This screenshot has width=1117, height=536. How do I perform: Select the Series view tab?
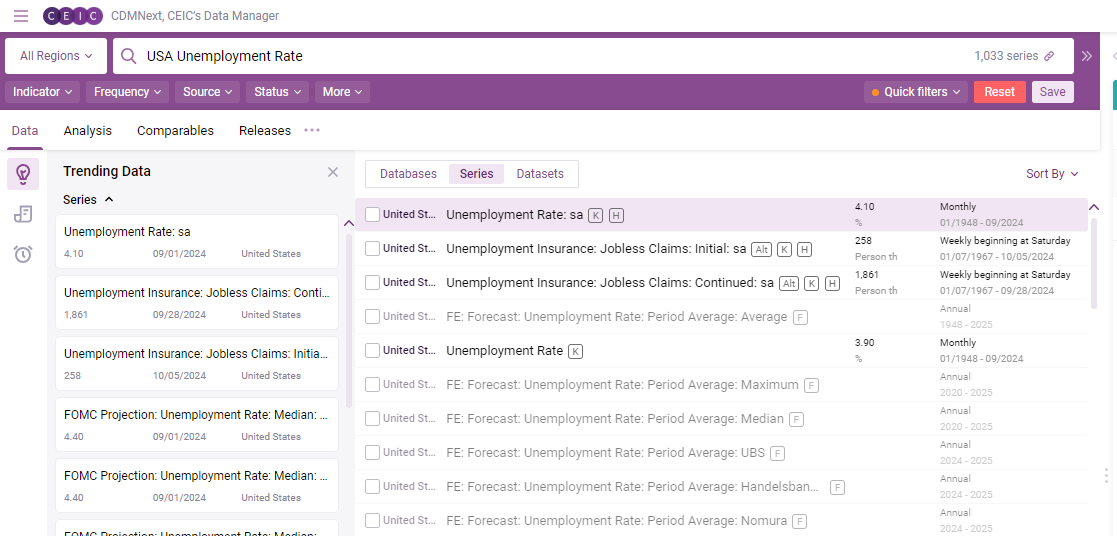pyautogui.click(x=477, y=174)
